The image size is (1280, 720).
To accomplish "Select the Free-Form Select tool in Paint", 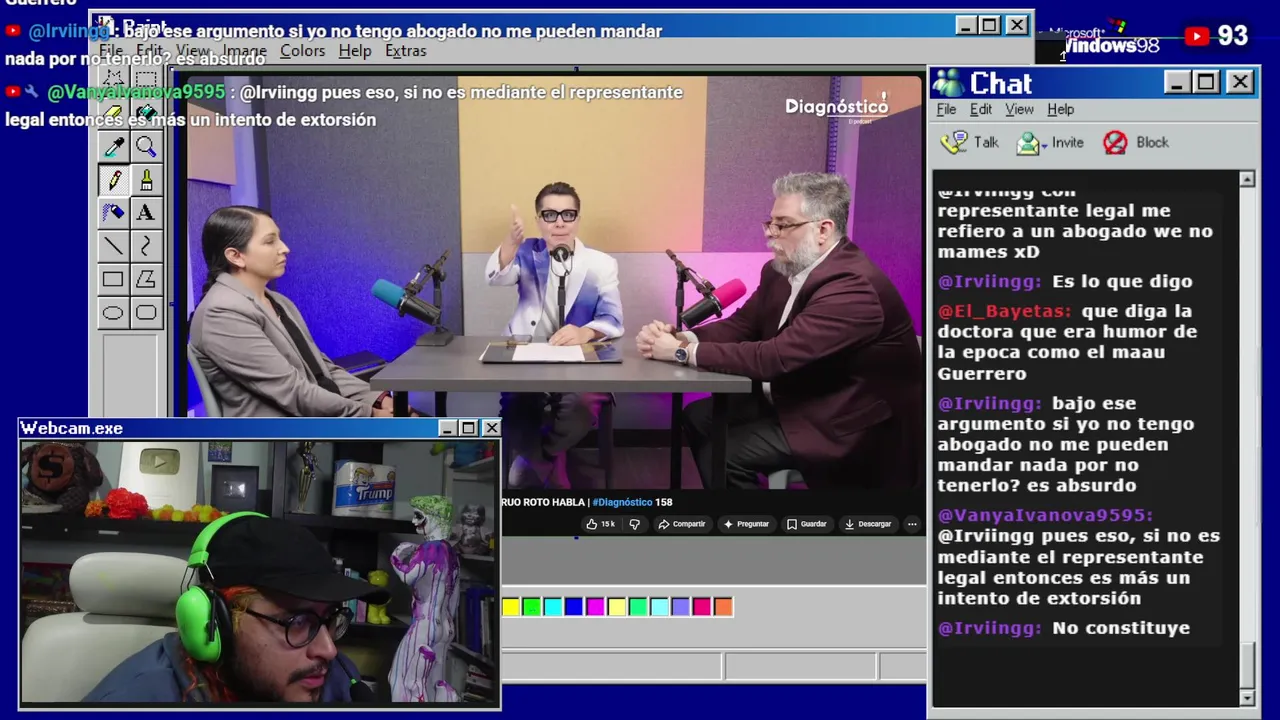I will click(113, 79).
